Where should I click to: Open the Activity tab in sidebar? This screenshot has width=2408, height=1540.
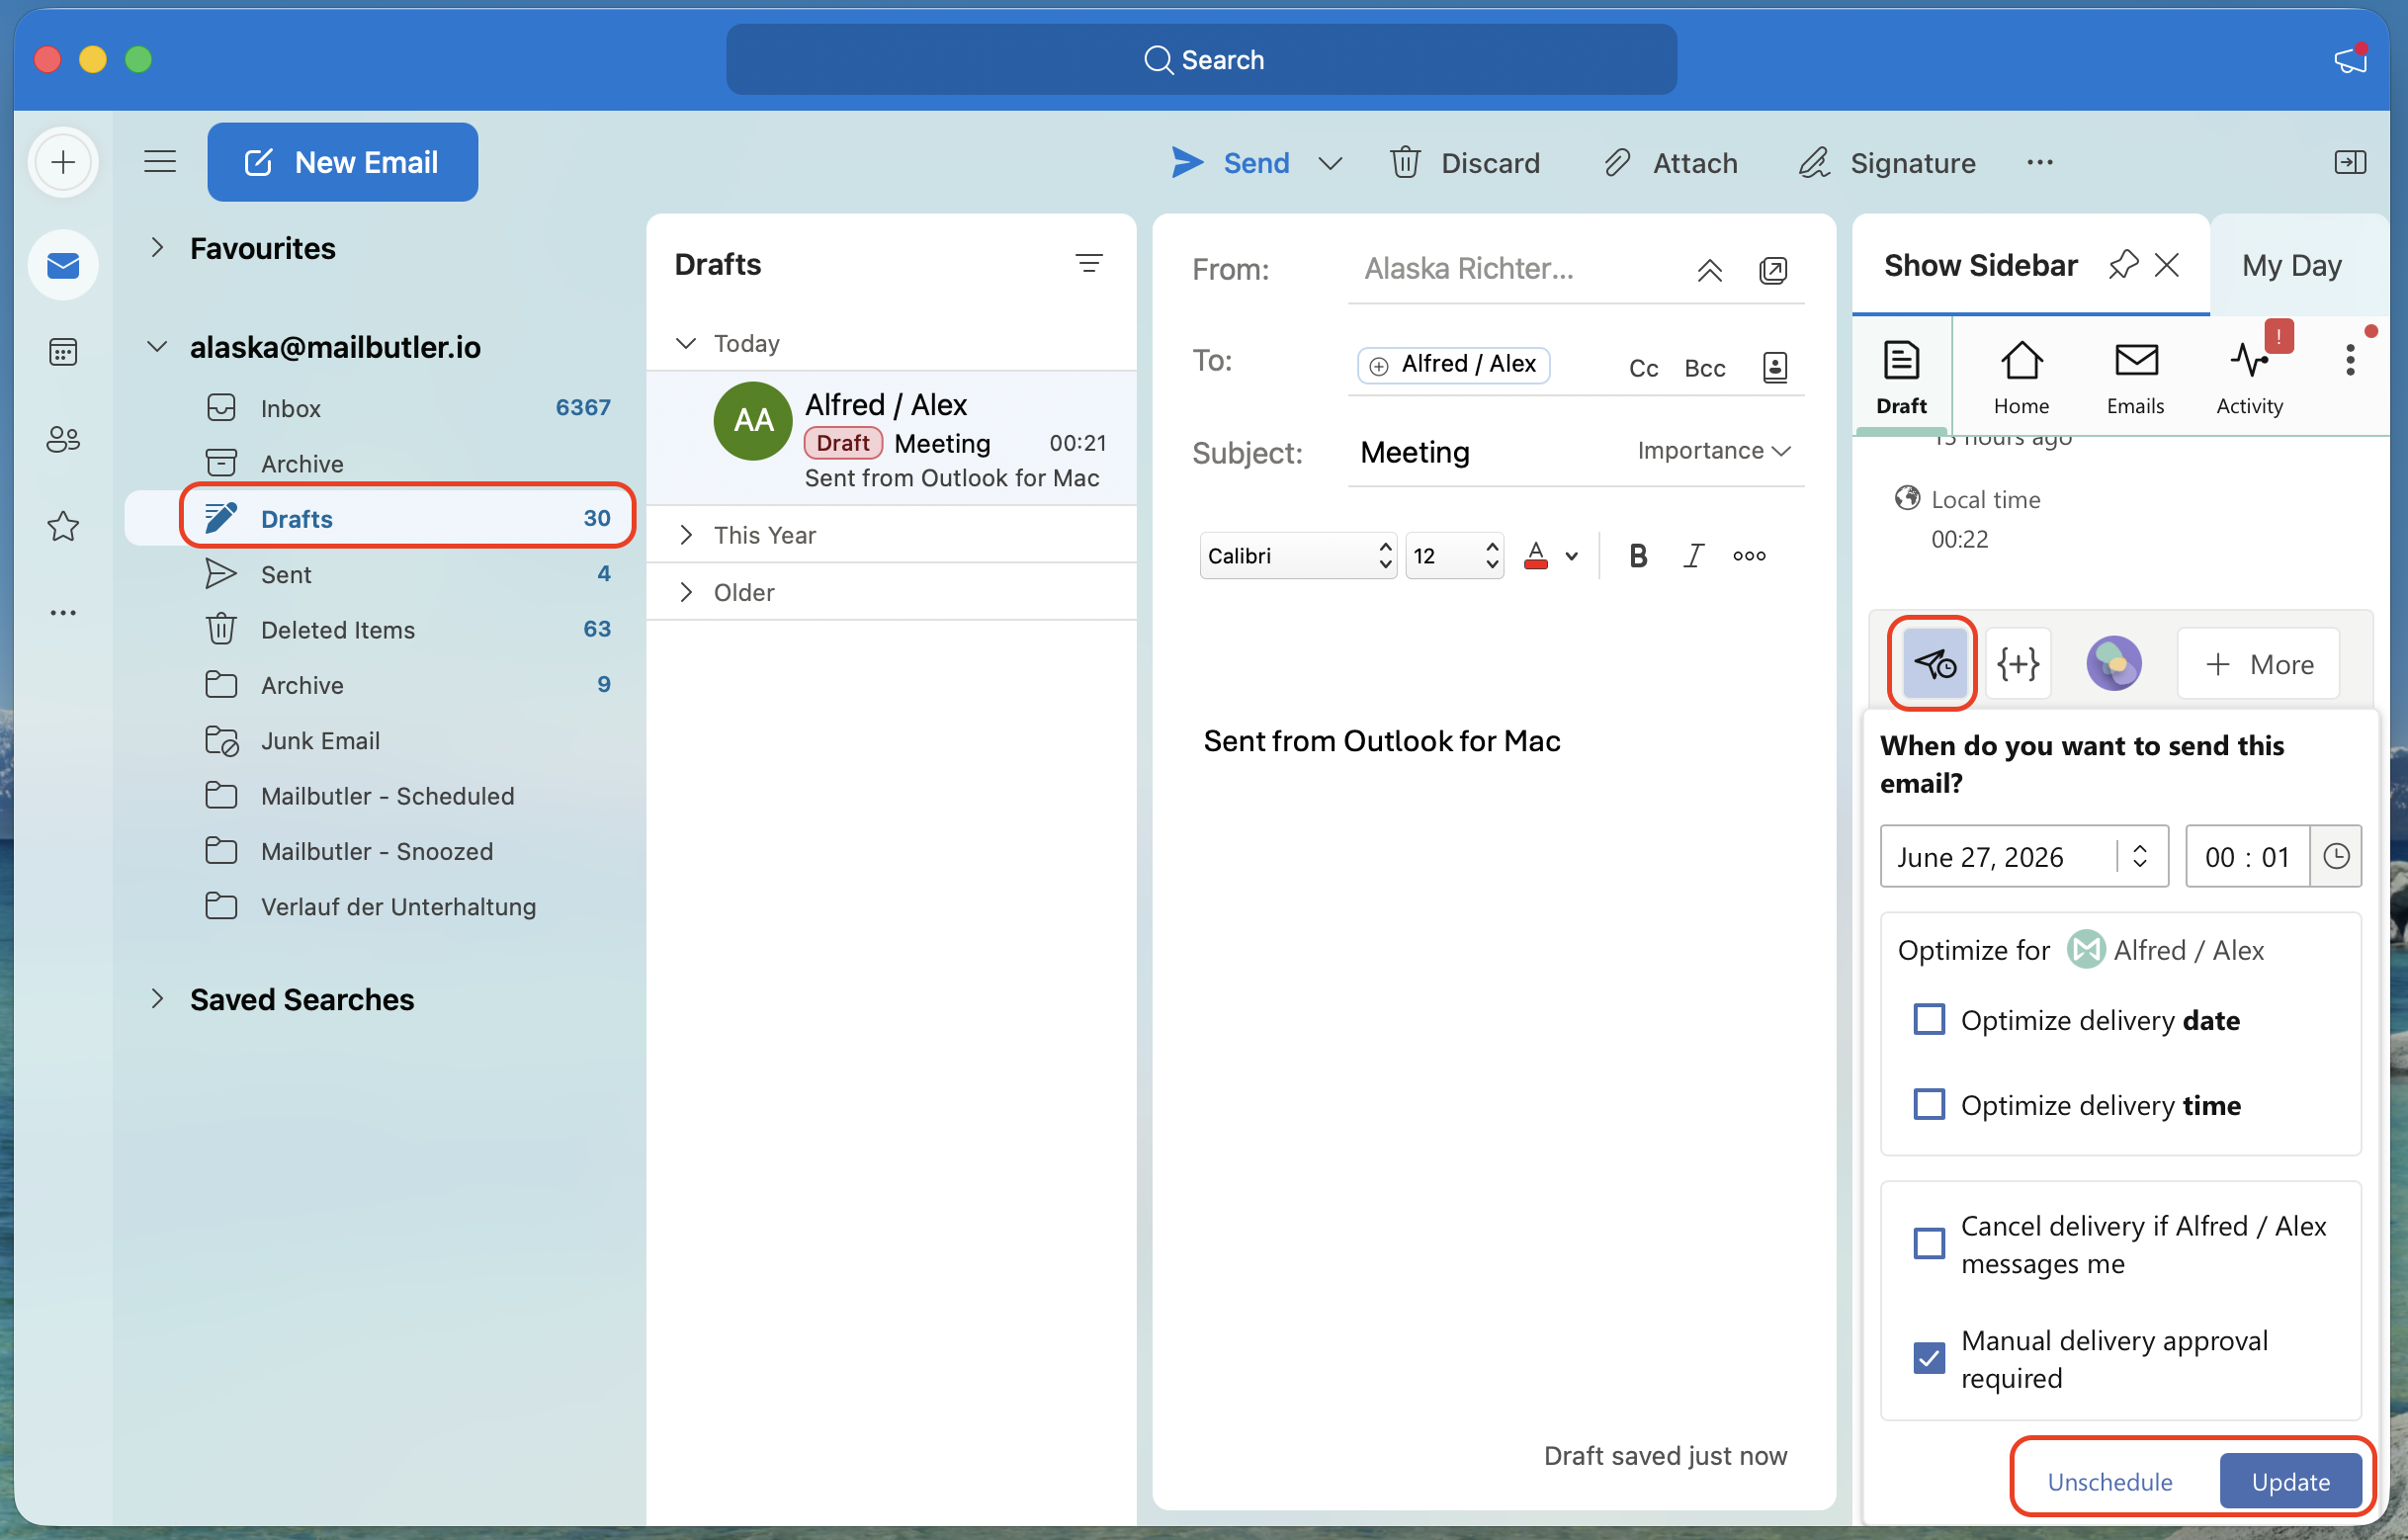[2249, 377]
